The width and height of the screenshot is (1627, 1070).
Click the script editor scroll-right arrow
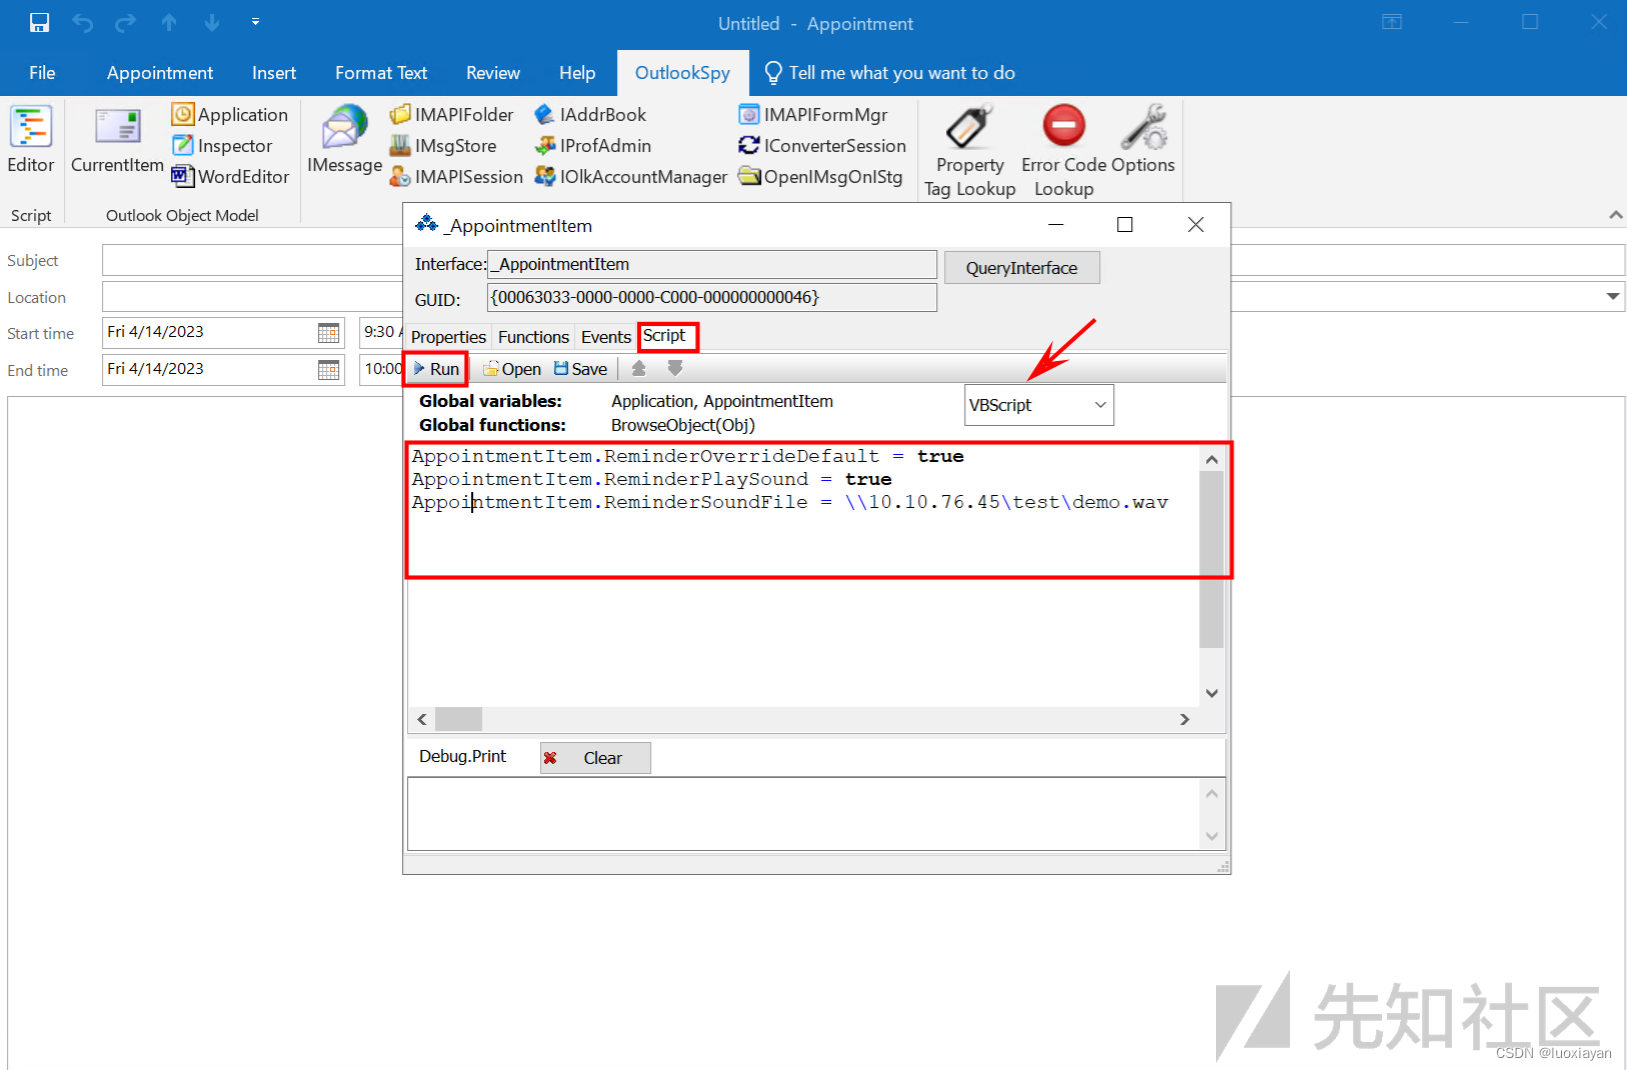click(1185, 719)
